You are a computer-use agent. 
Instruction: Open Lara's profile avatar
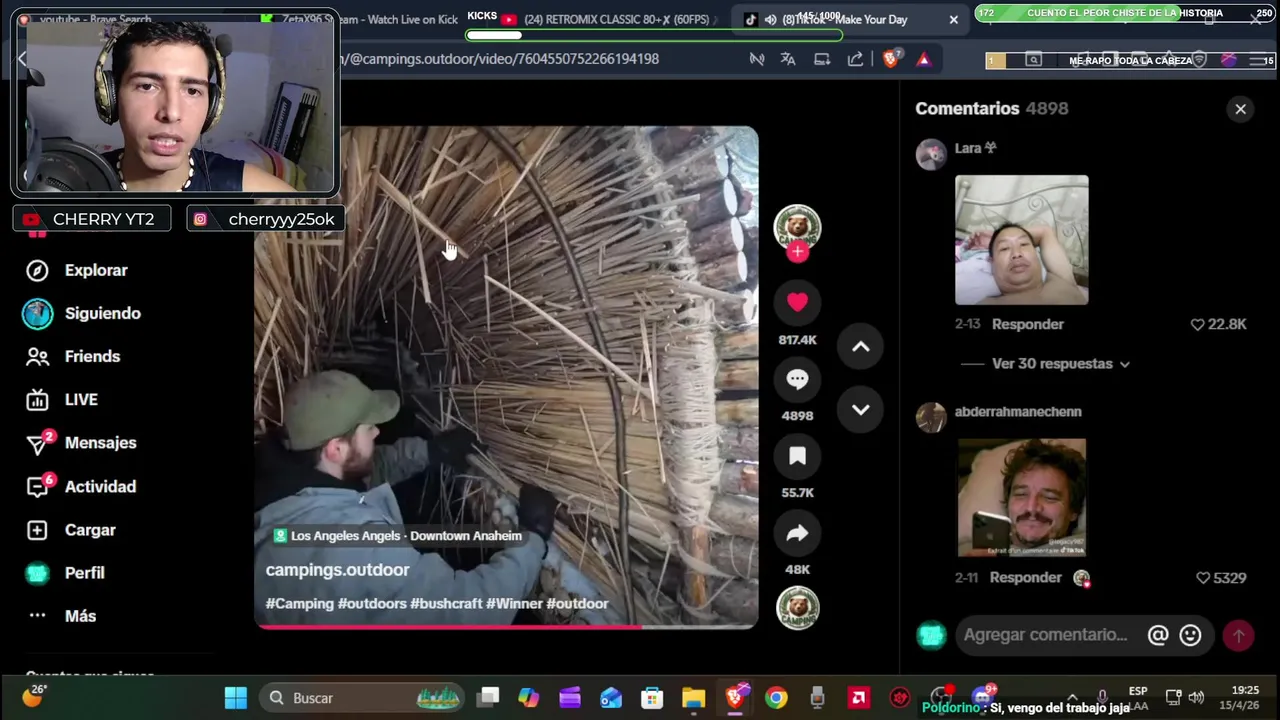pos(931,154)
